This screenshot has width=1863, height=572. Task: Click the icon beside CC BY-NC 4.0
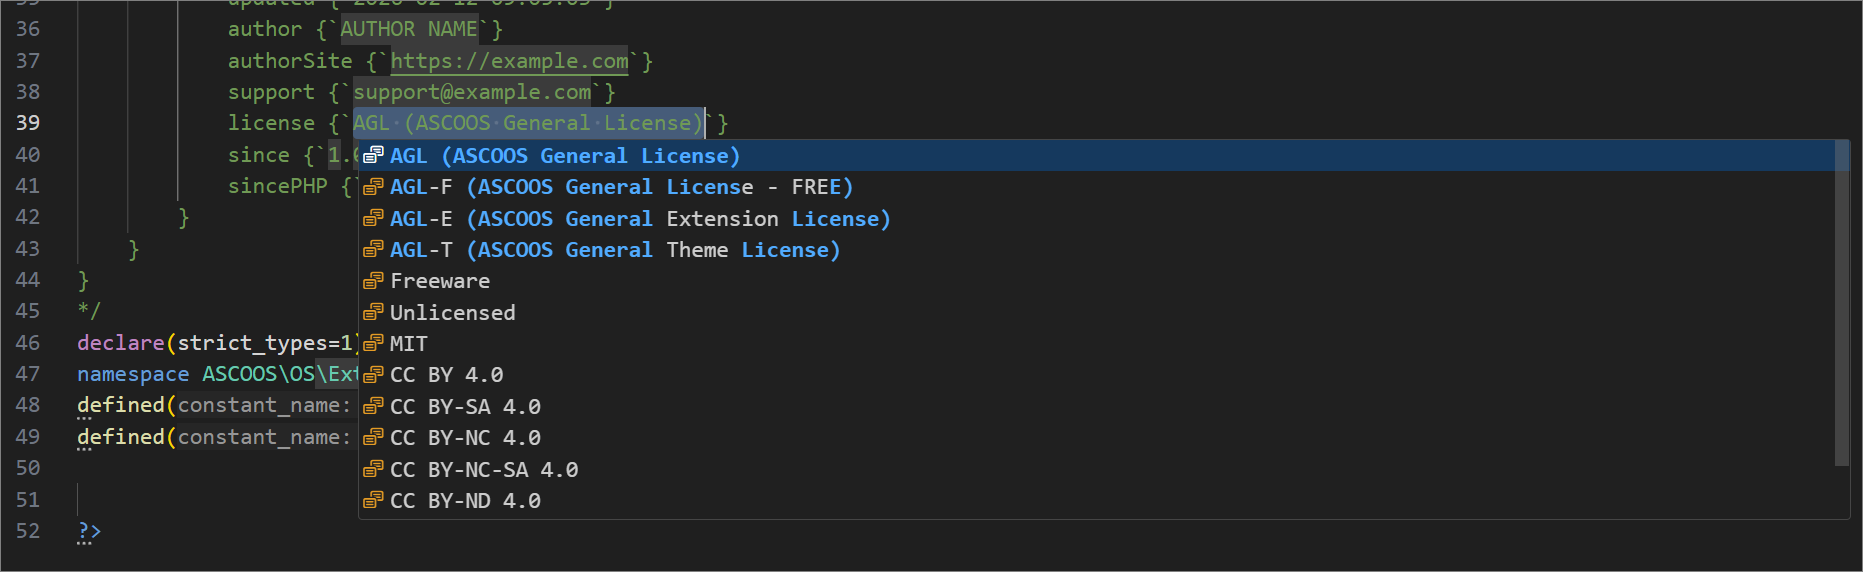373,438
